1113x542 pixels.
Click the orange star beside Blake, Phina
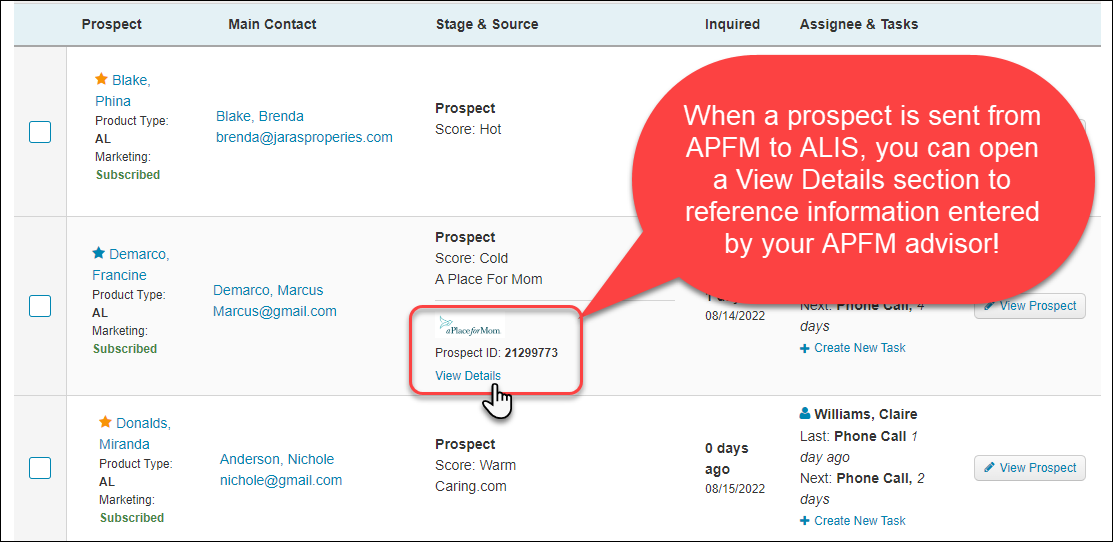tap(102, 79)
